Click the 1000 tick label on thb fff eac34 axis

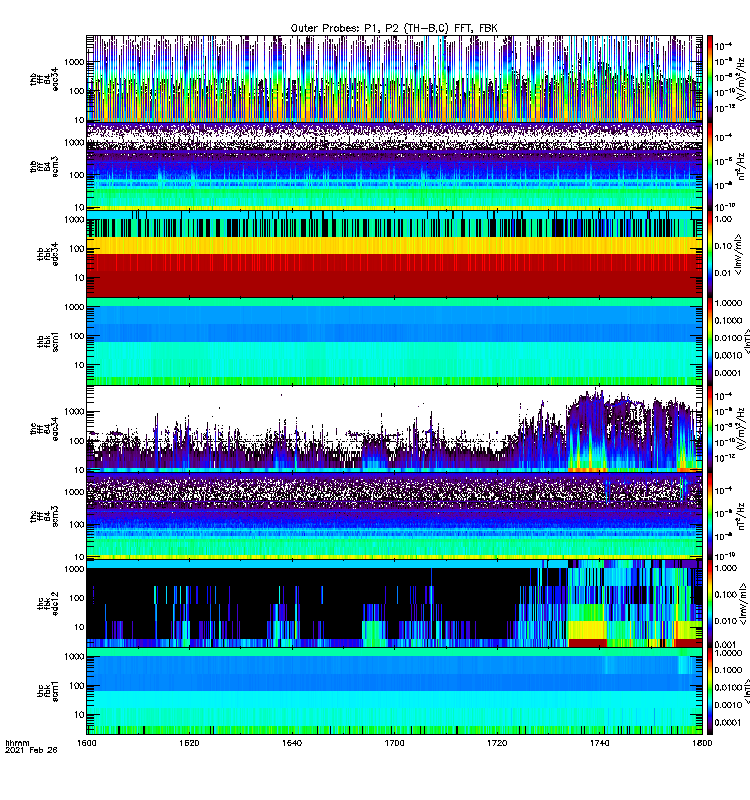74,62
